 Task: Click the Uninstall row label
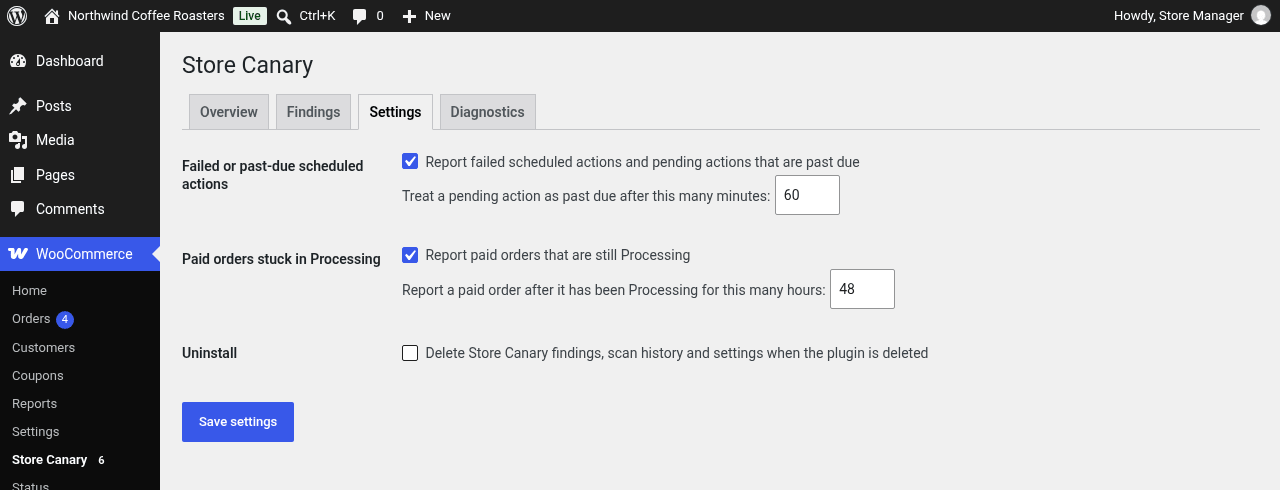click(x=209, y=353)
